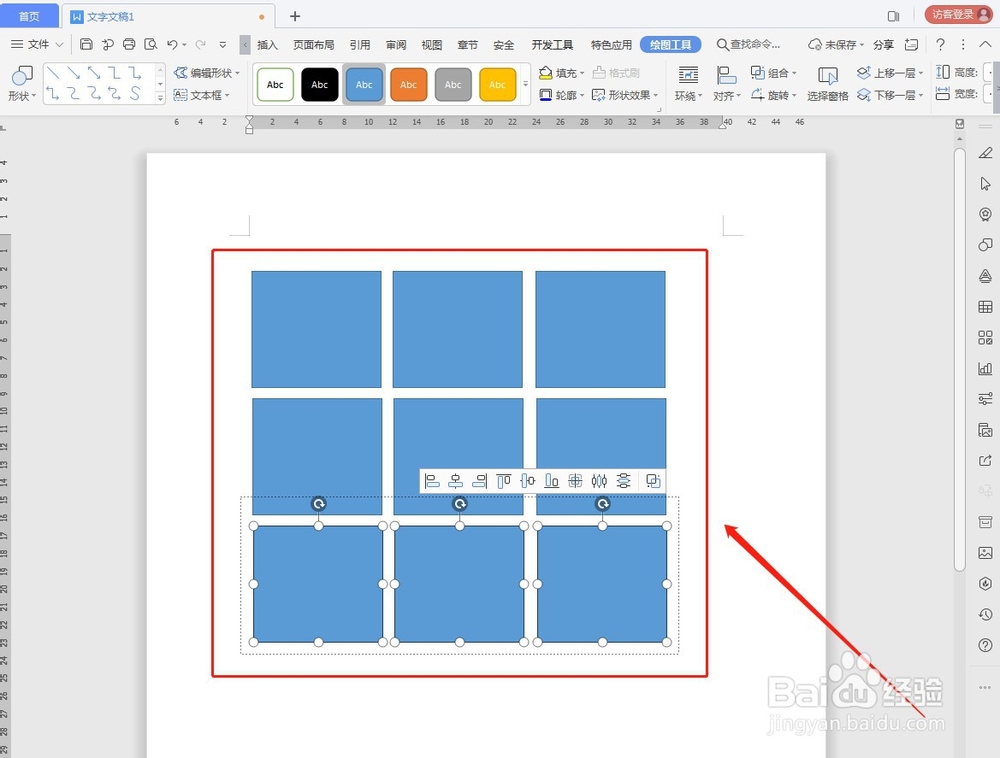Expand the shape style gallery arrow
The width and height of the screenshot is (1000, 758).
click(526, 84)
